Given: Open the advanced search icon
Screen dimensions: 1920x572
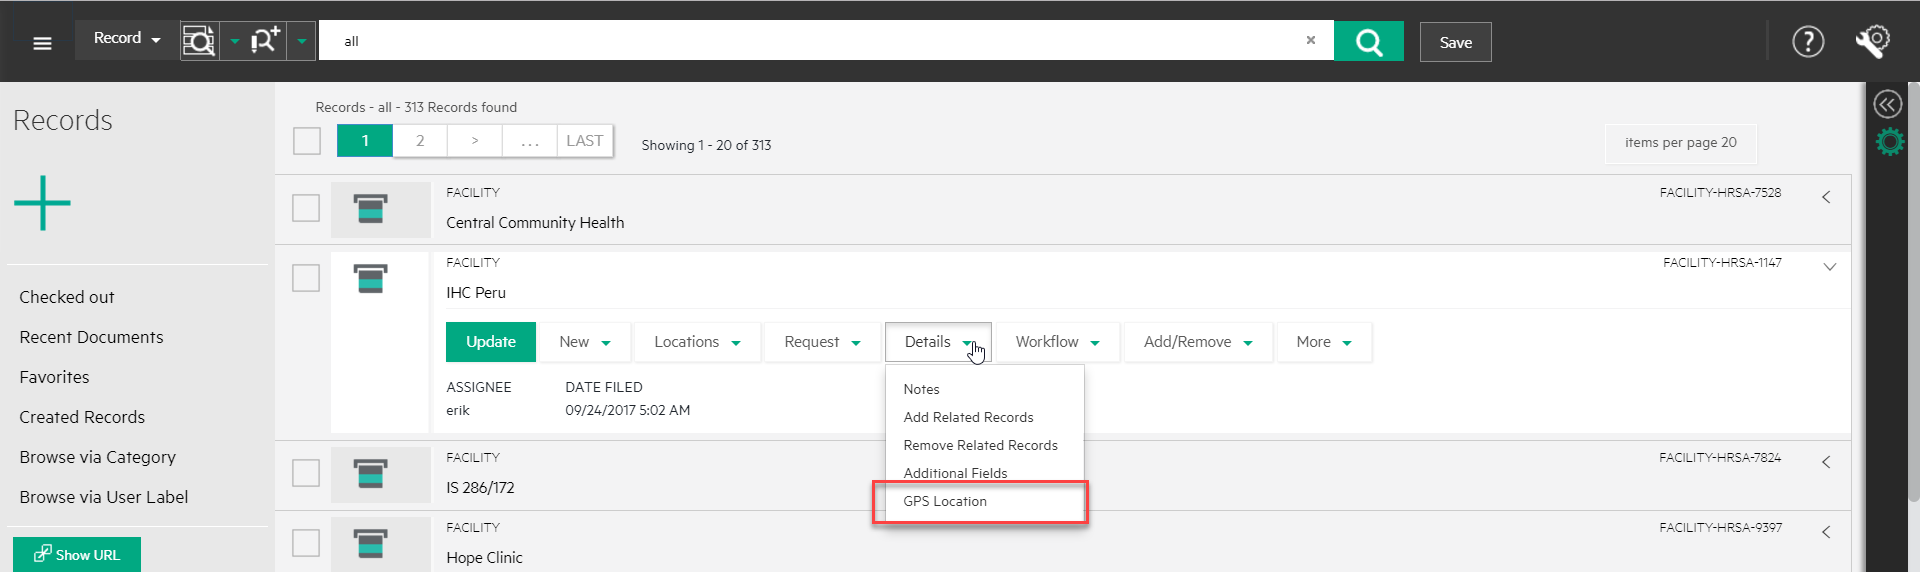Looking at the screenshot, I should 199,41.
